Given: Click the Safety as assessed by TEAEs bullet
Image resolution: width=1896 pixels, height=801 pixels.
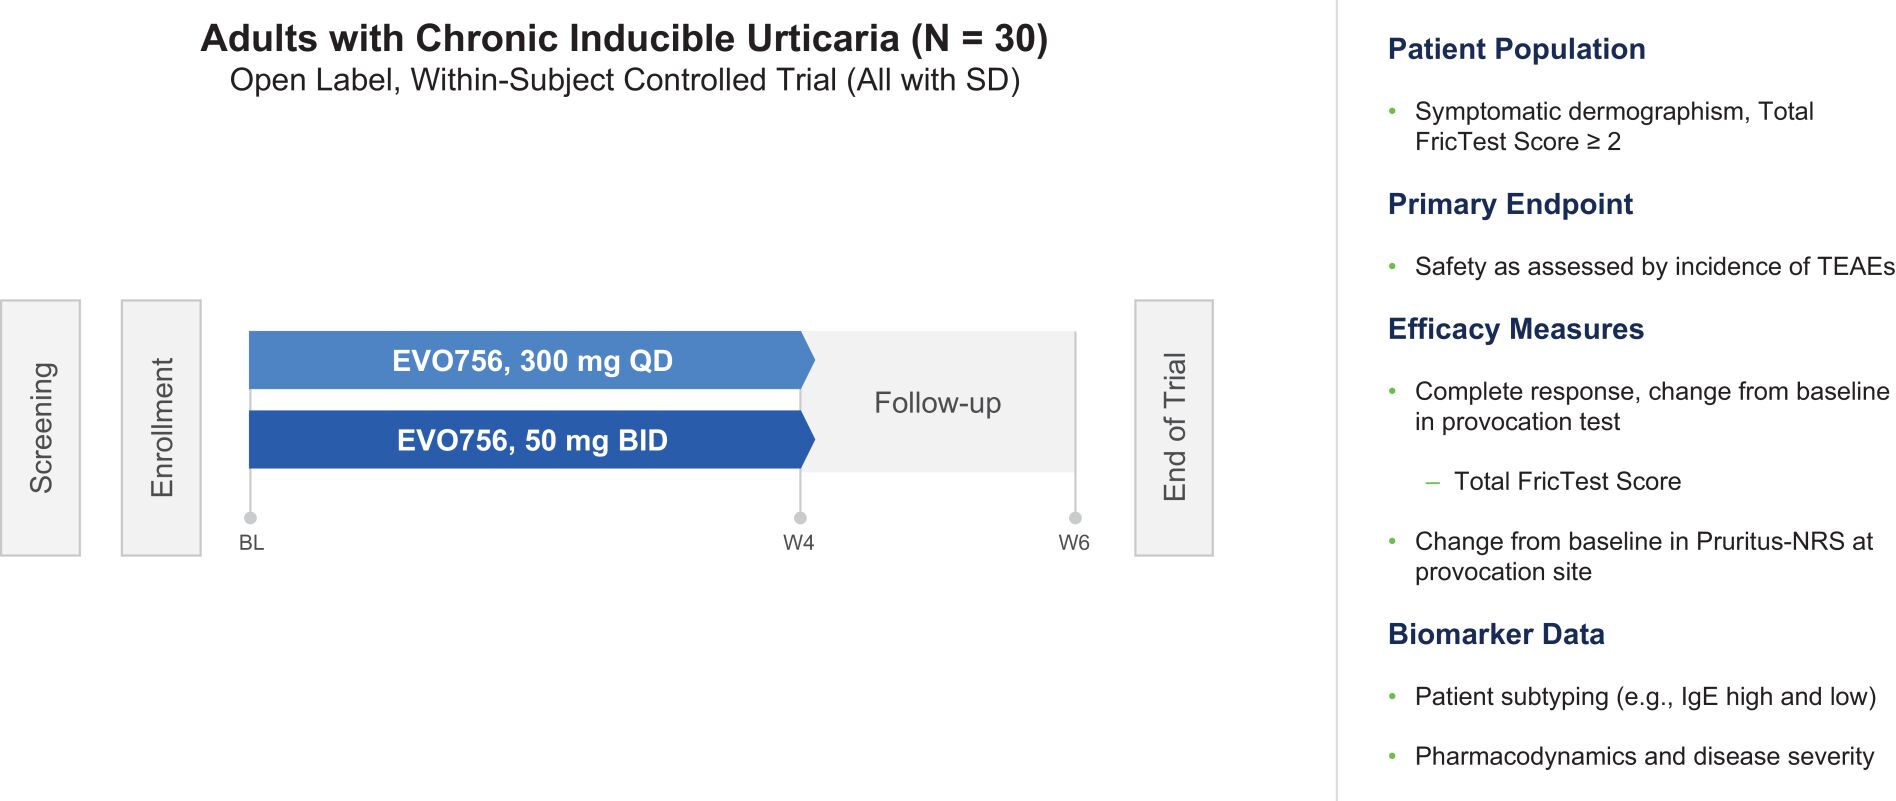Looking at the screenshot, I should coord(1654,267).
